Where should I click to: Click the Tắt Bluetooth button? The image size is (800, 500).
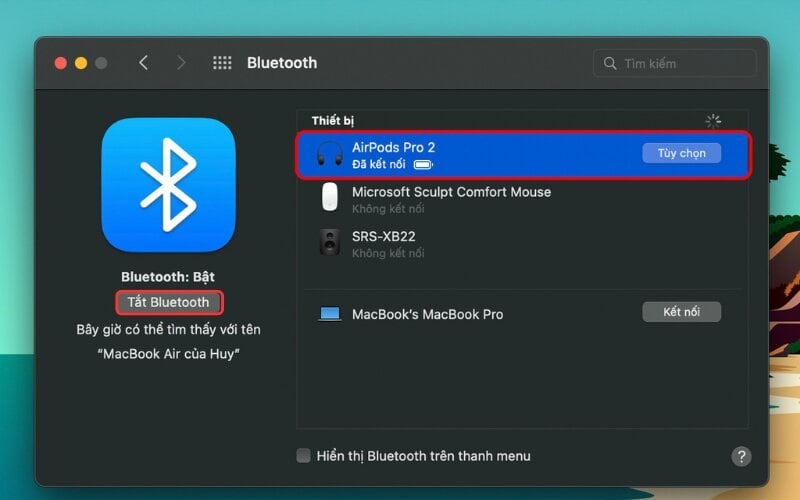(169, 302)
